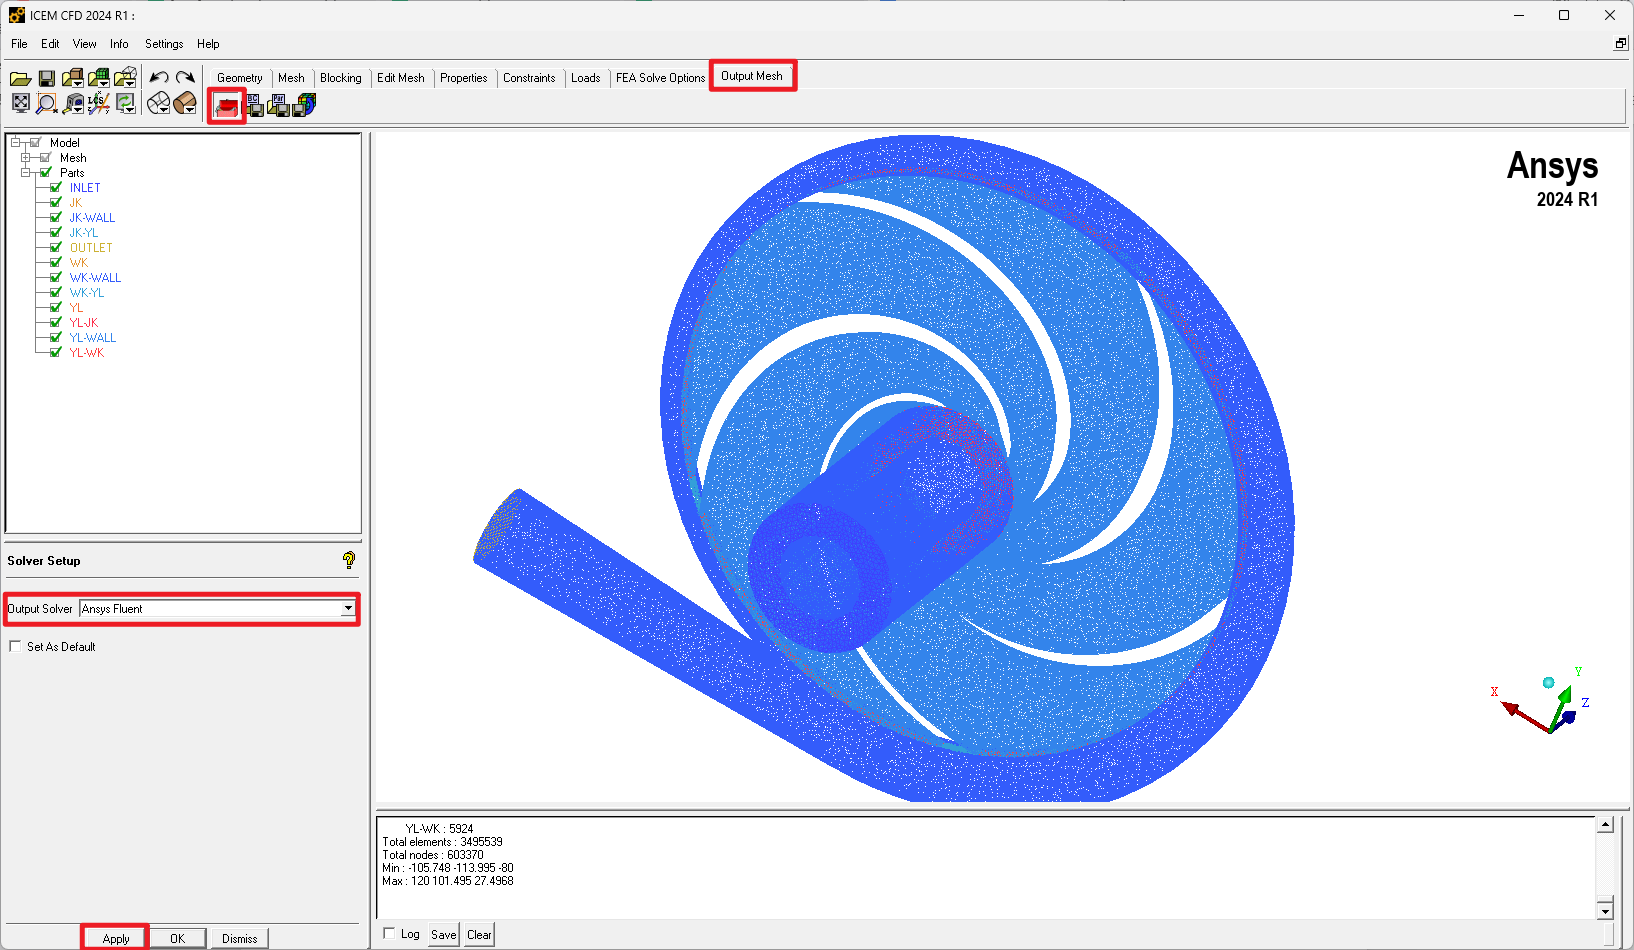
Task: Open Local Coordinate Systems (LCS) tool
Action: pyautogui.click(x=98, y=103)
